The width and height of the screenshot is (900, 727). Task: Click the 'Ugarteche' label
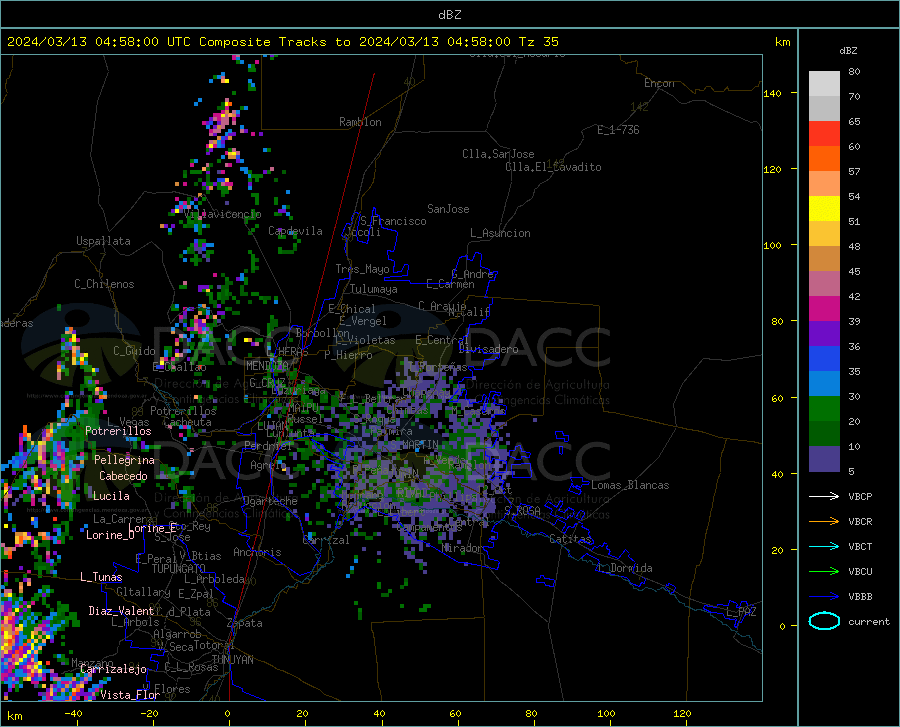pyautogui.click(x=270, y=501)
